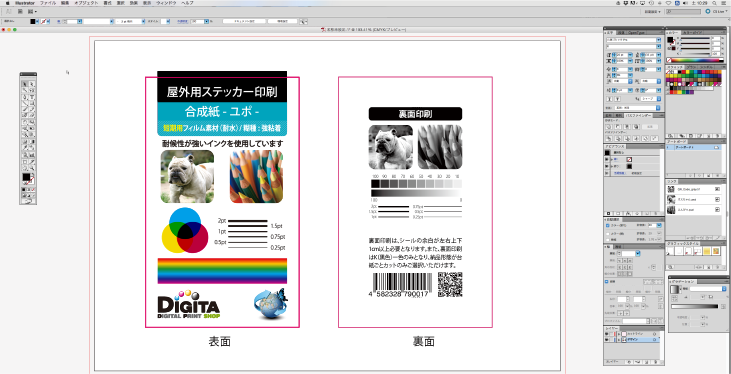Hide the カットライン layer
731x374 pixels.
pyautogui.click(x=607, y=334)
